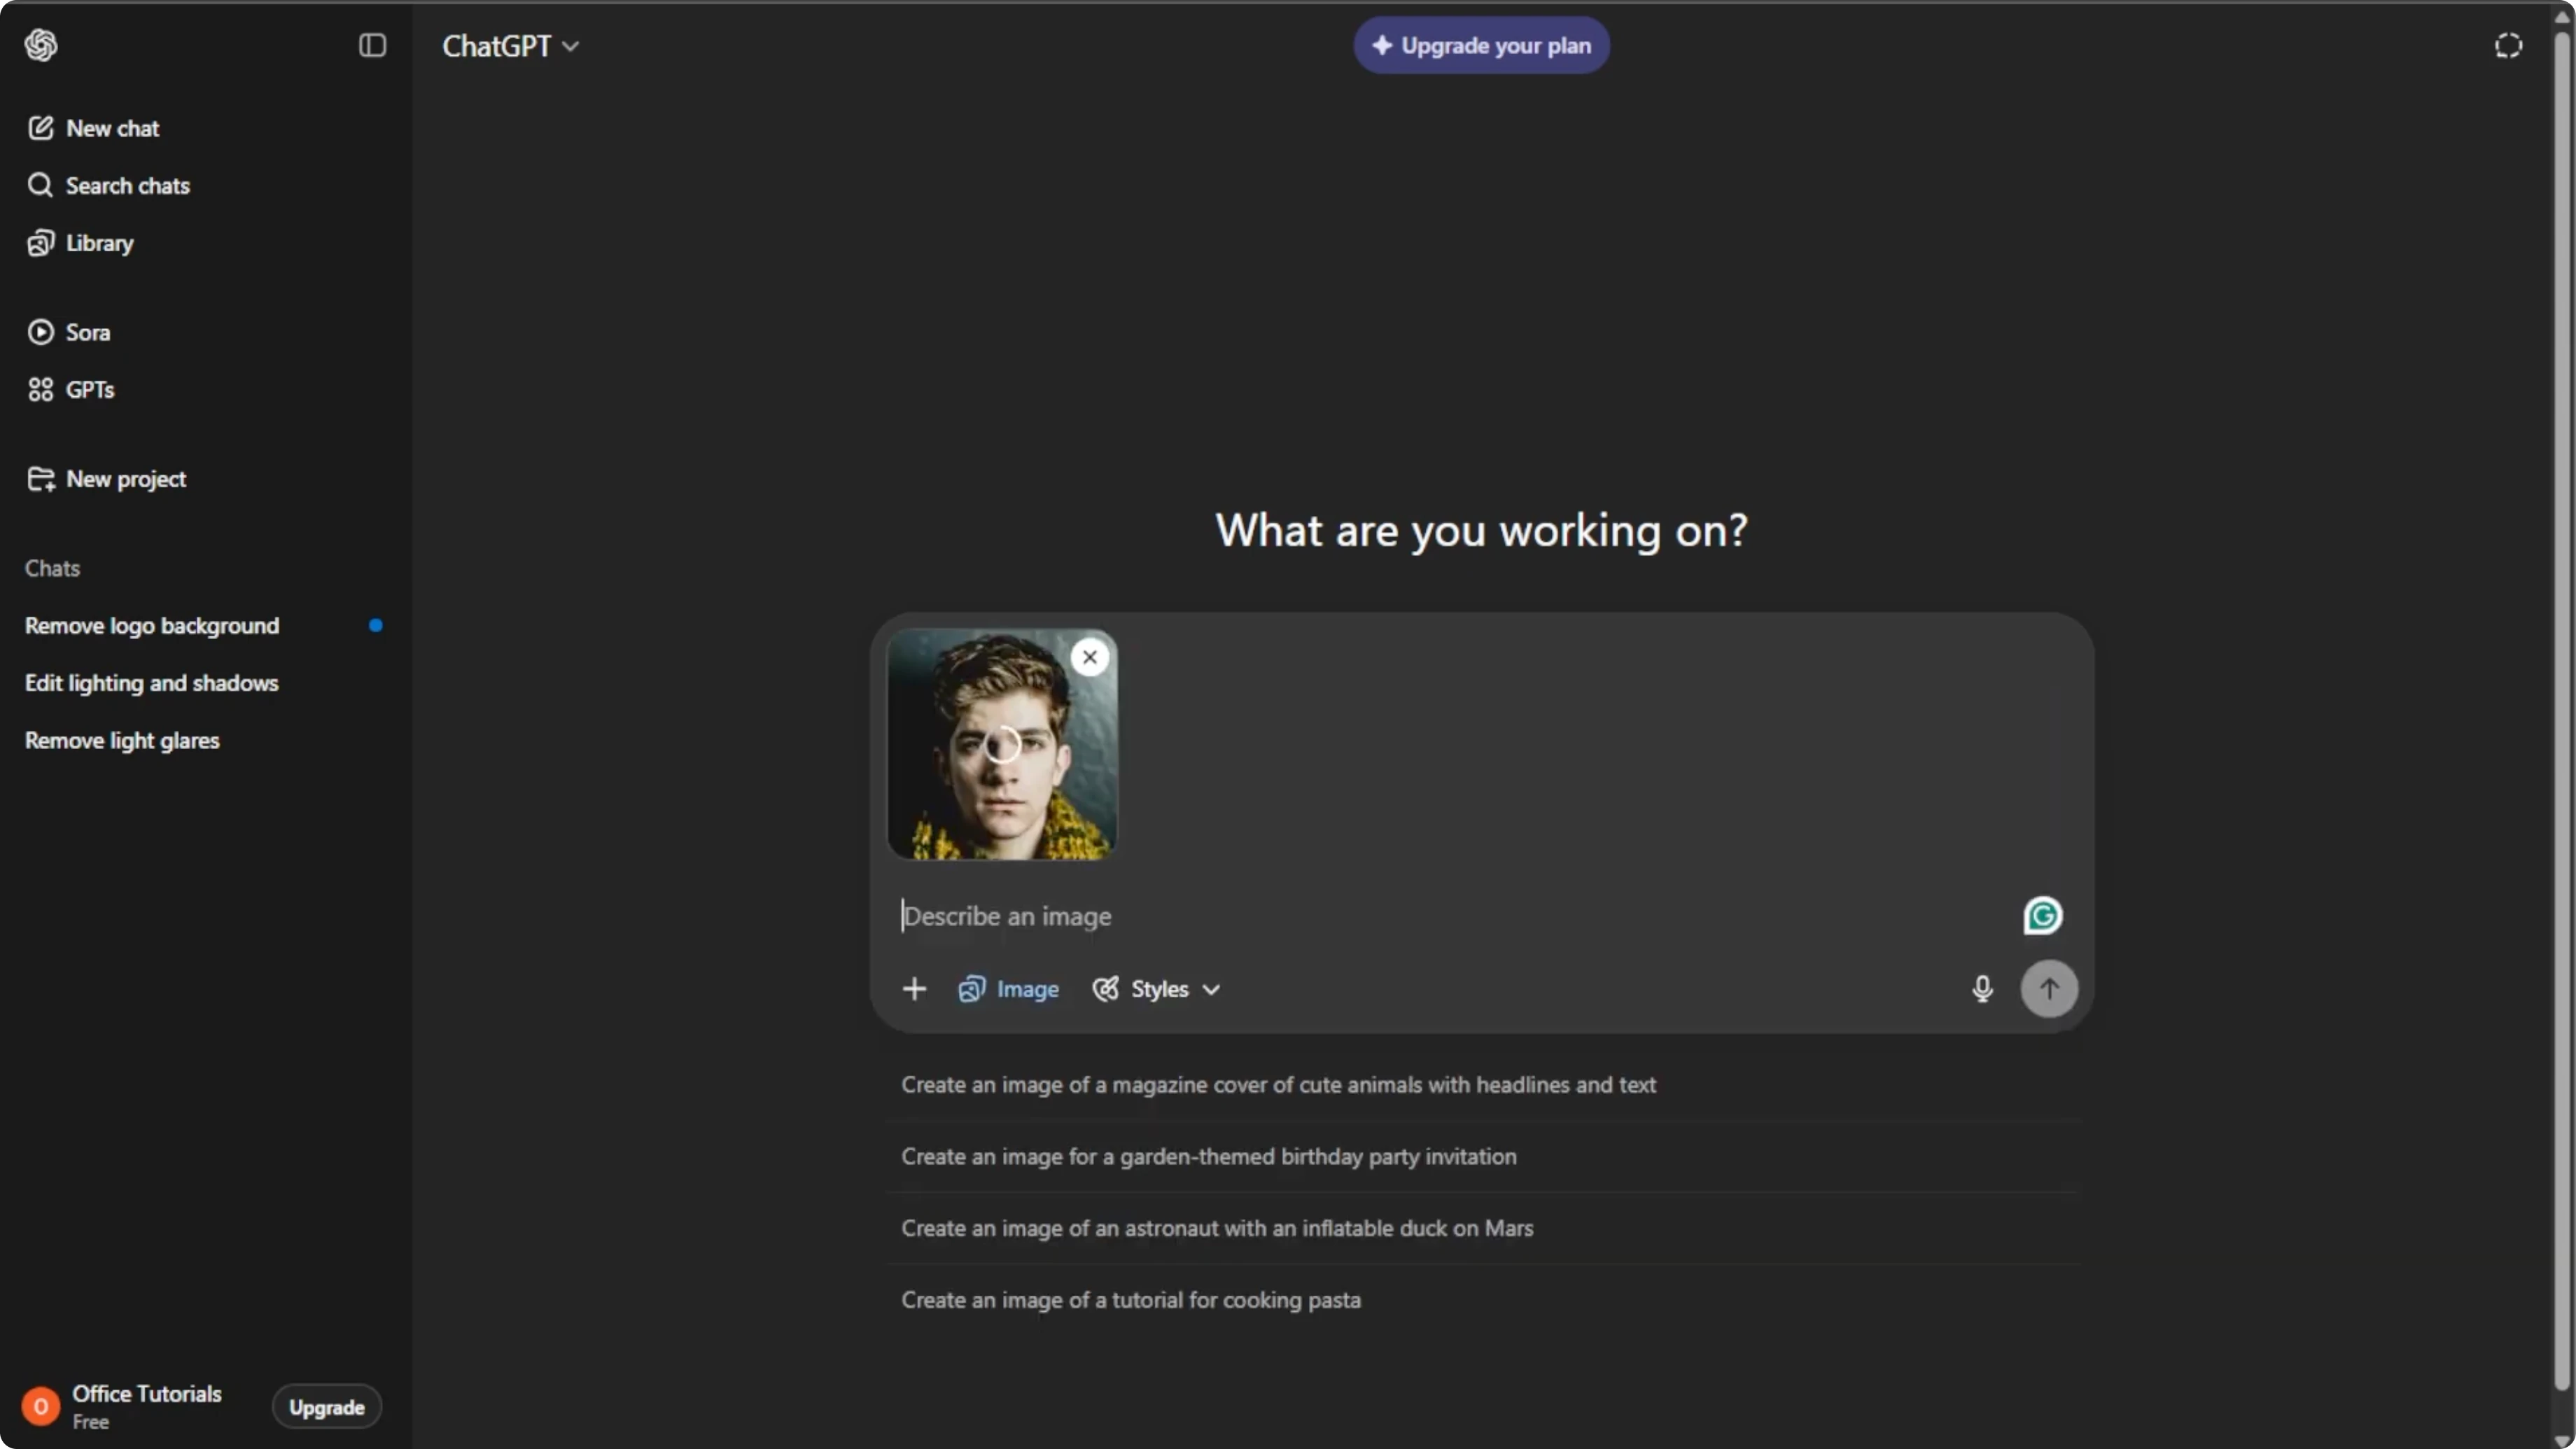
Task: Select the astronaut with inflatable duck suggestion
Action: (1482, 1229)
